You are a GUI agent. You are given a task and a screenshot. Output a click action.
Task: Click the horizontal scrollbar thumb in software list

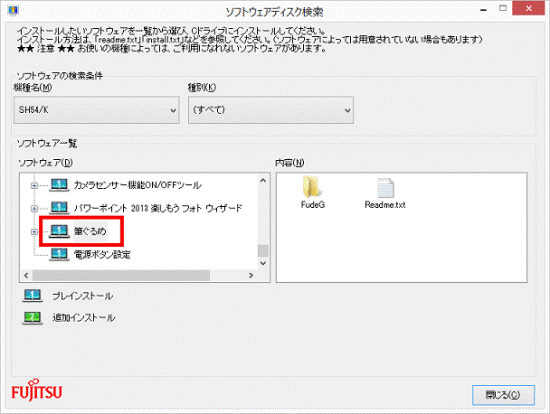(121, 275)
